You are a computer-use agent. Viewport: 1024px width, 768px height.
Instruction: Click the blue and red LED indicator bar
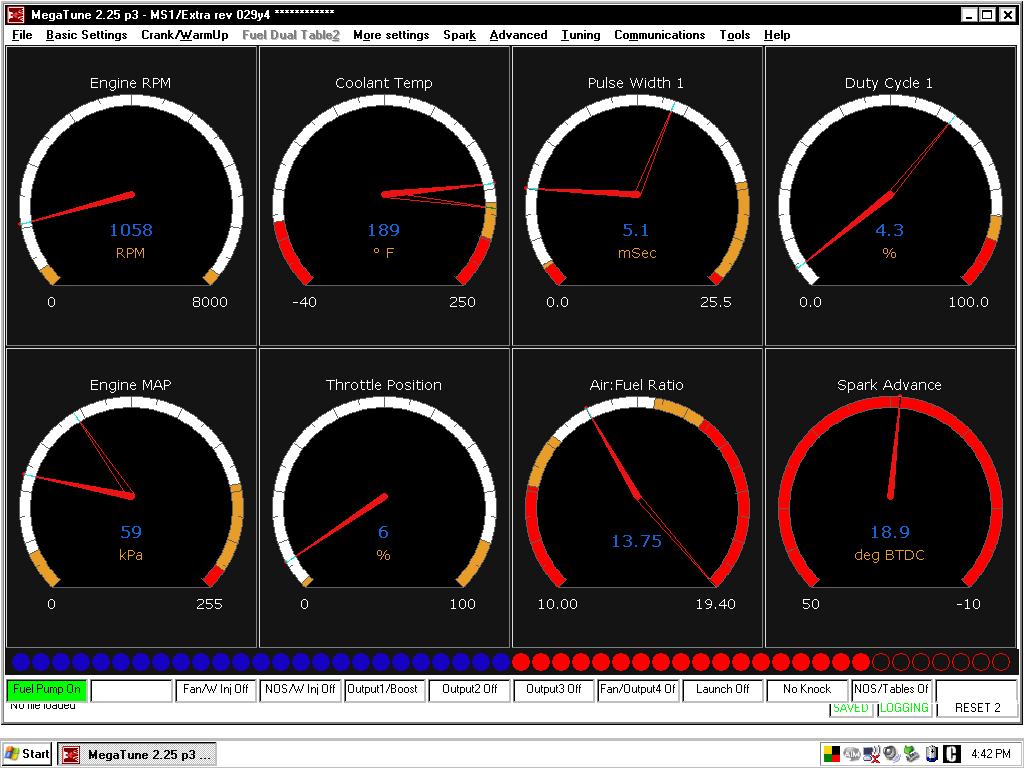(512, 662)
